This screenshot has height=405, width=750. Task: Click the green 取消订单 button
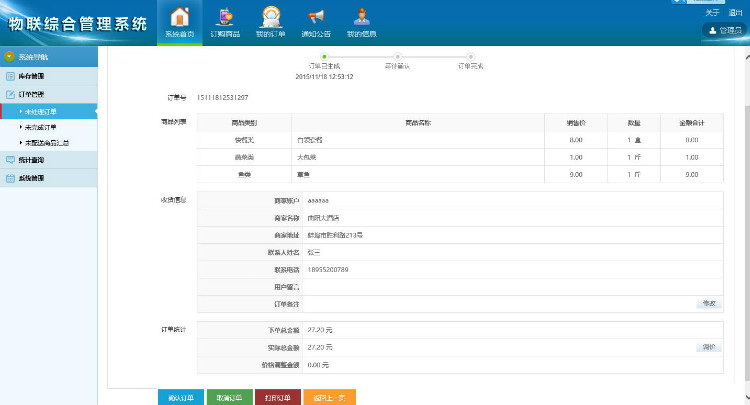230,397
